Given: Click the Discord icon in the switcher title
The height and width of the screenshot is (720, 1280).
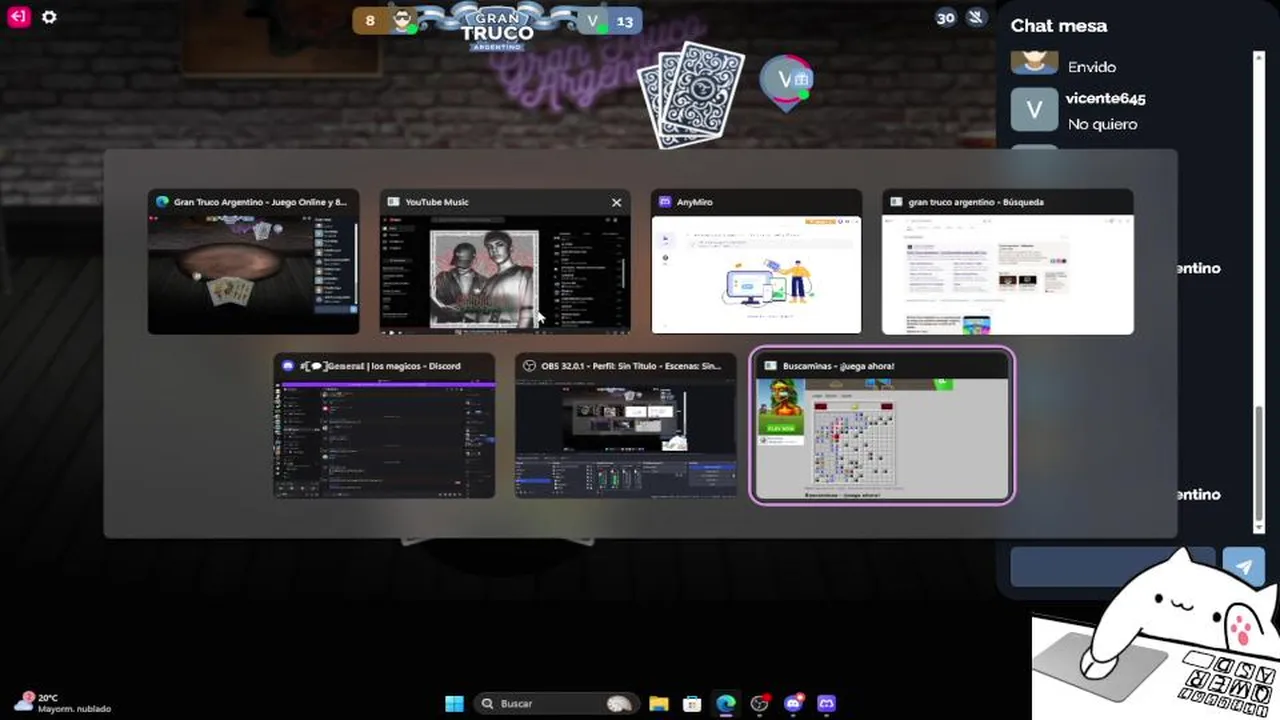Looking at the screenshot, I should [x=288, y=366].
